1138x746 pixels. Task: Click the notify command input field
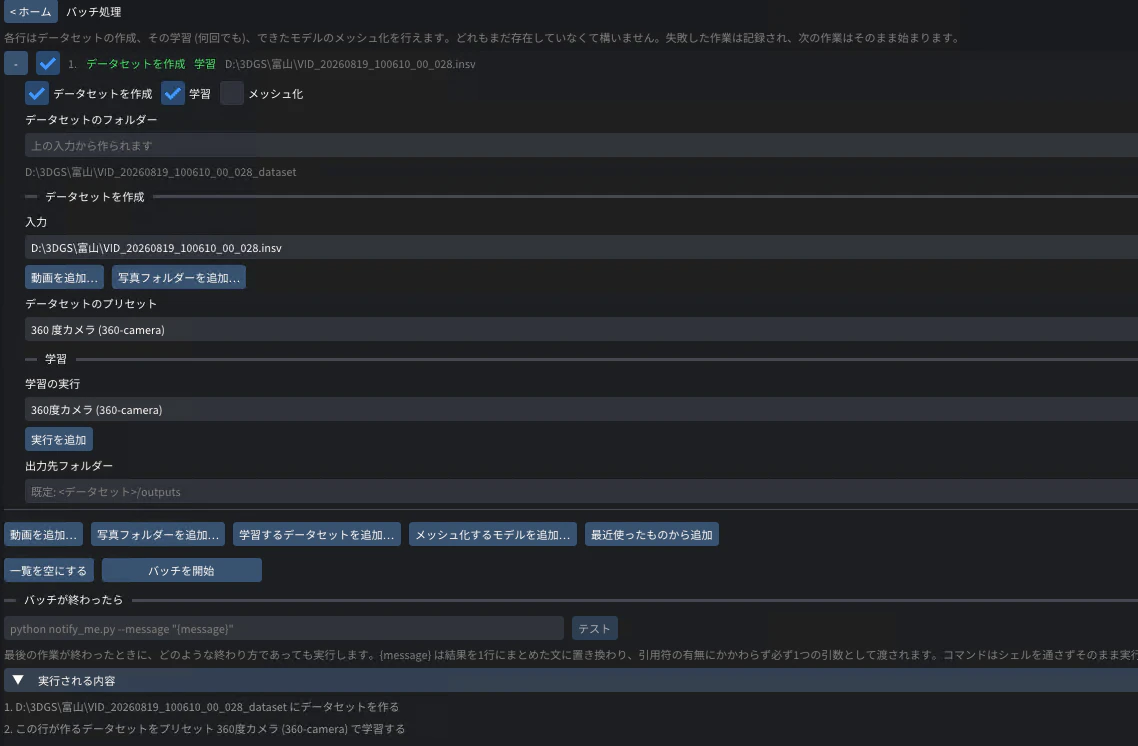[x=284, y=628]
